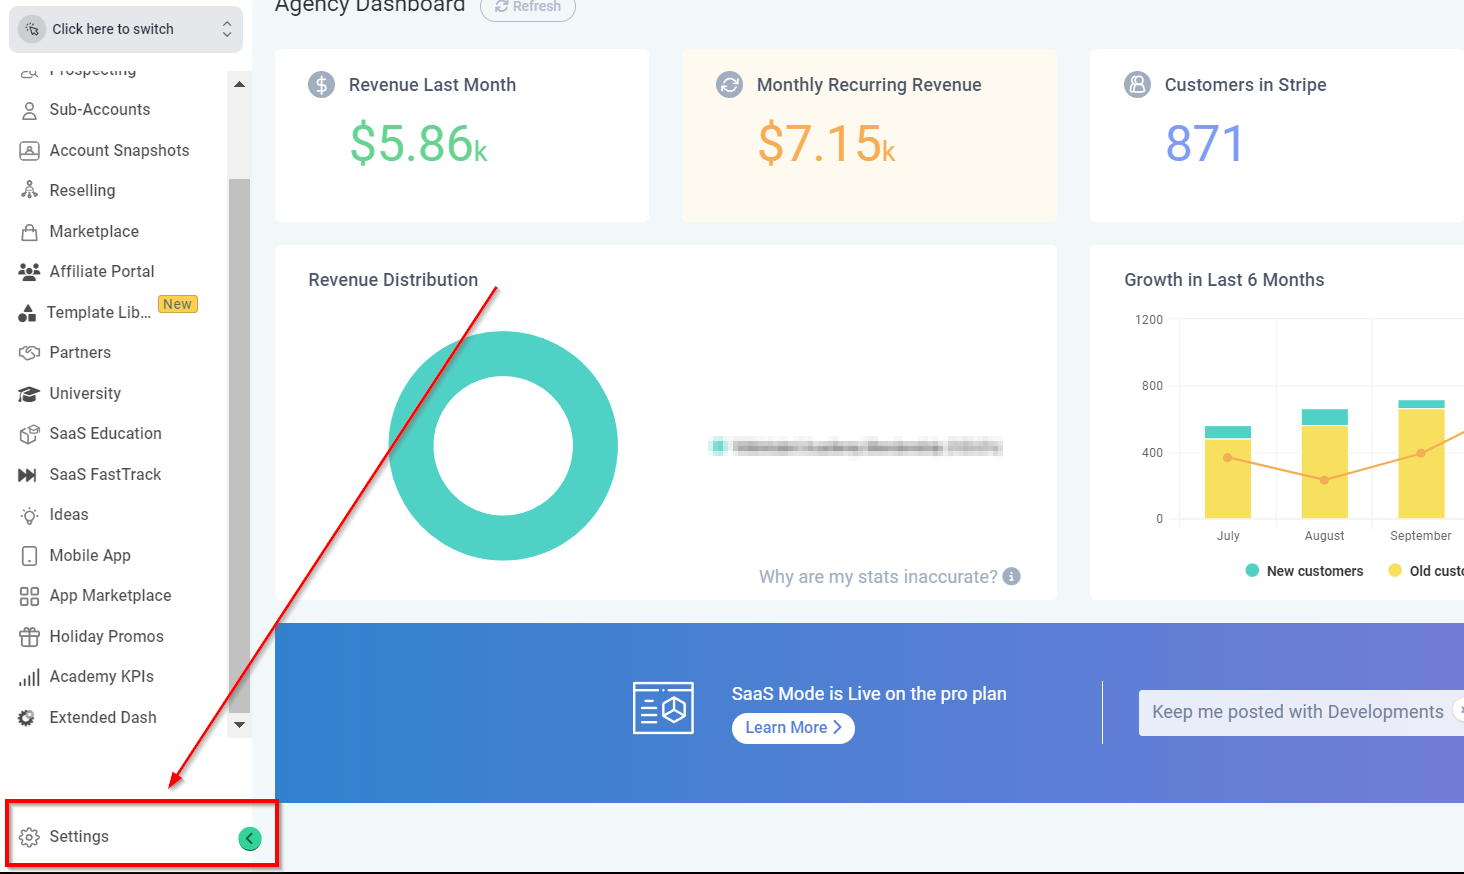Click the Mobile App phone icon

29,556
